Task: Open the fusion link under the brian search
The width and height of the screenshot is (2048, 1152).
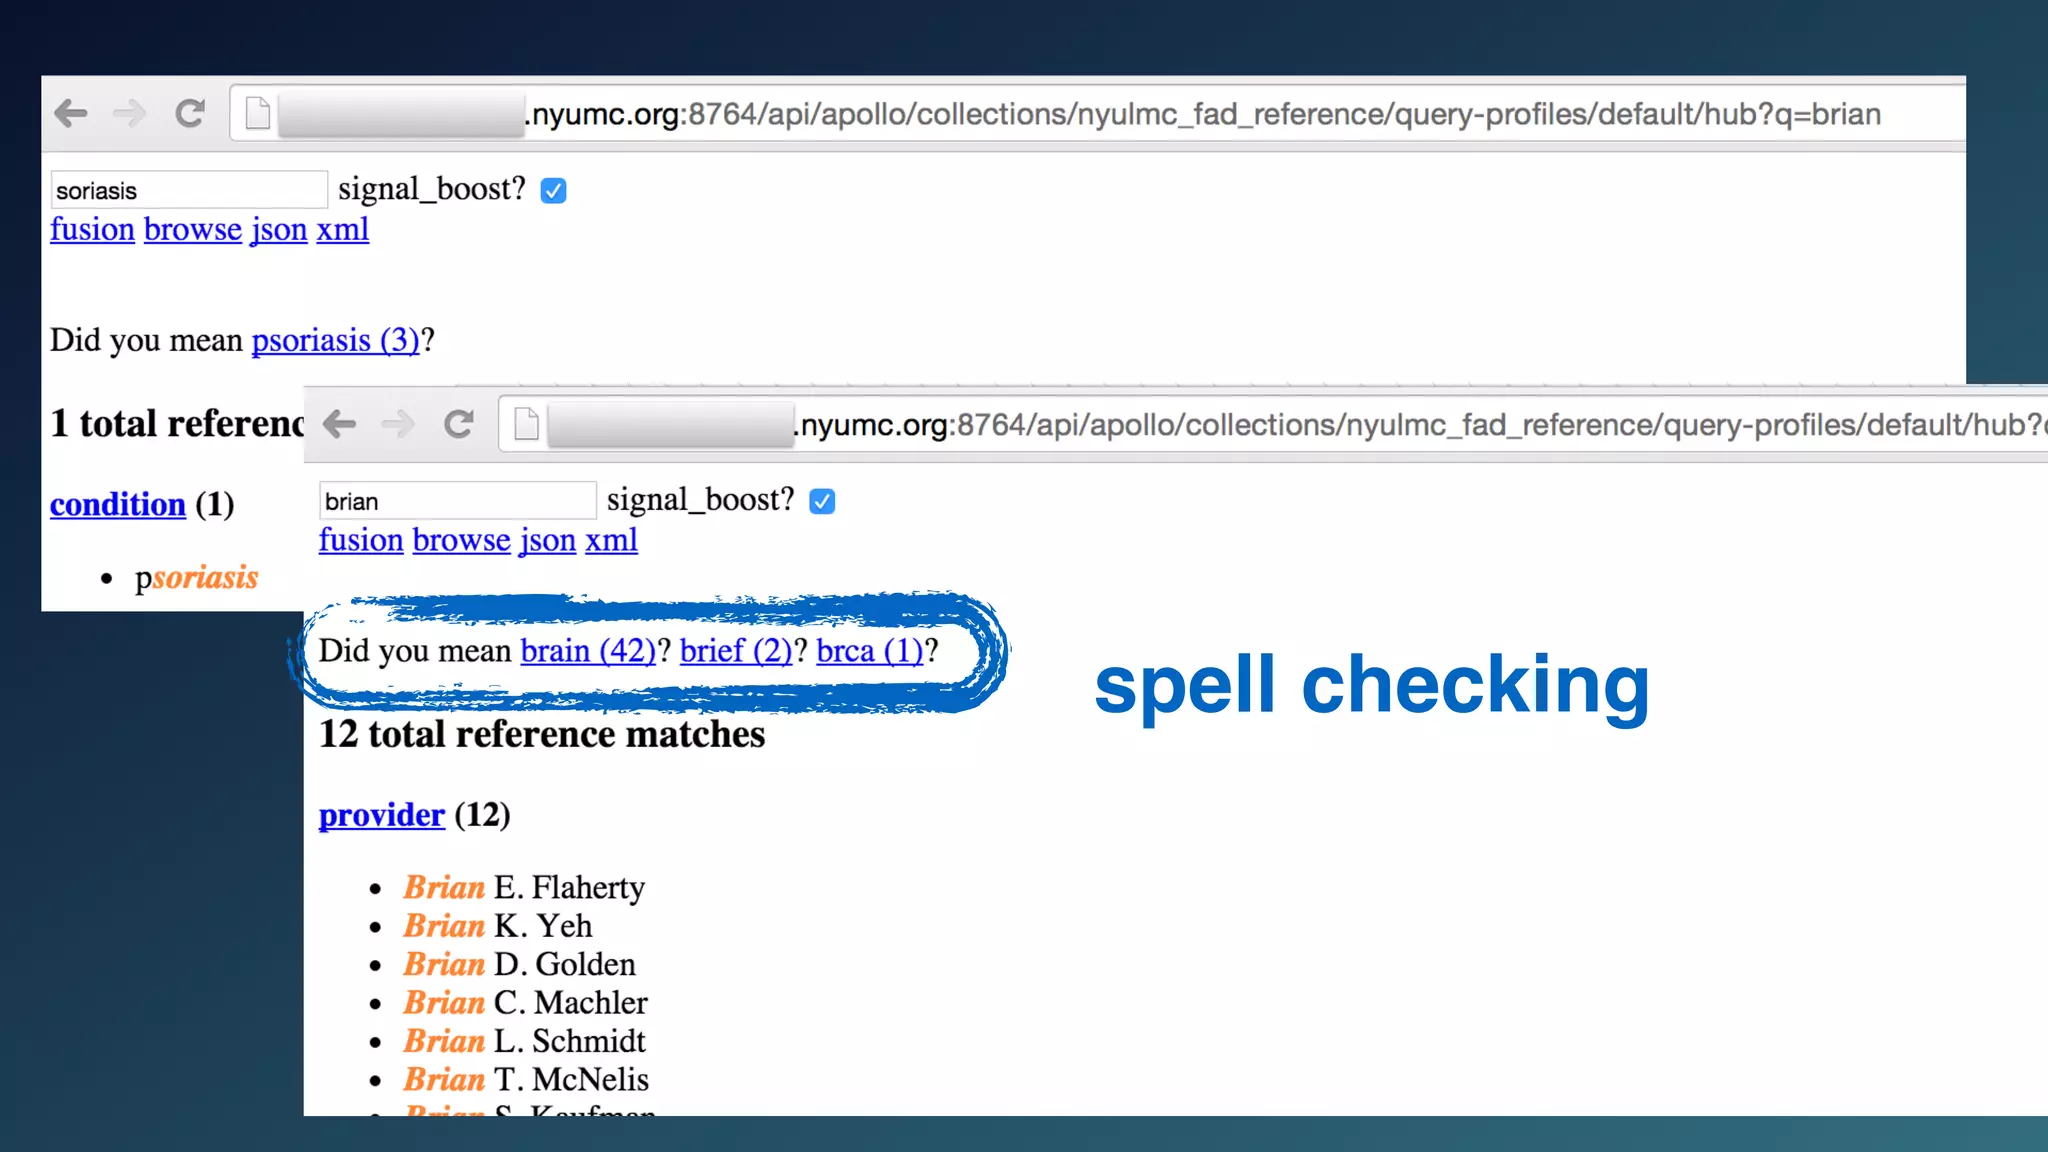Action: [x=361, y=540]
